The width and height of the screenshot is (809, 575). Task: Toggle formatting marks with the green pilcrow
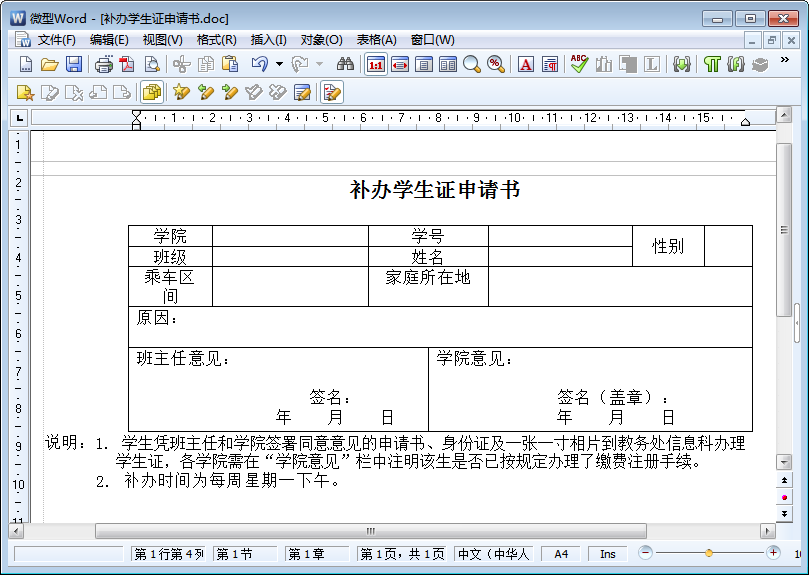(x=711, y=65)
